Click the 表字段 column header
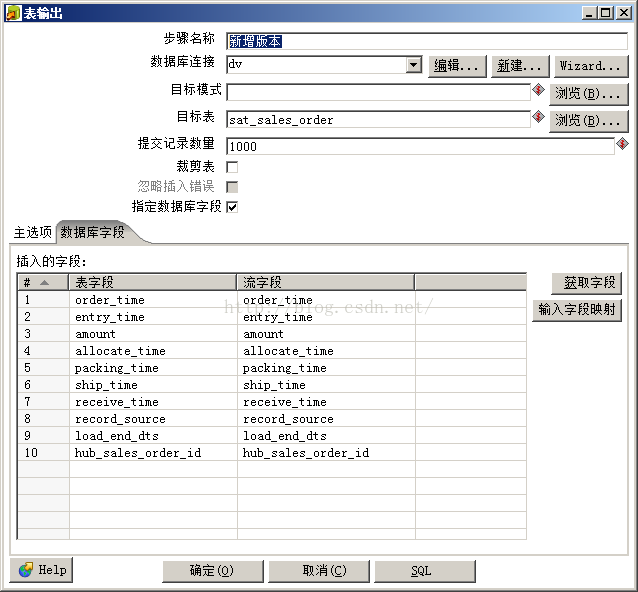 pyautogui.click(x=153, y=282)
